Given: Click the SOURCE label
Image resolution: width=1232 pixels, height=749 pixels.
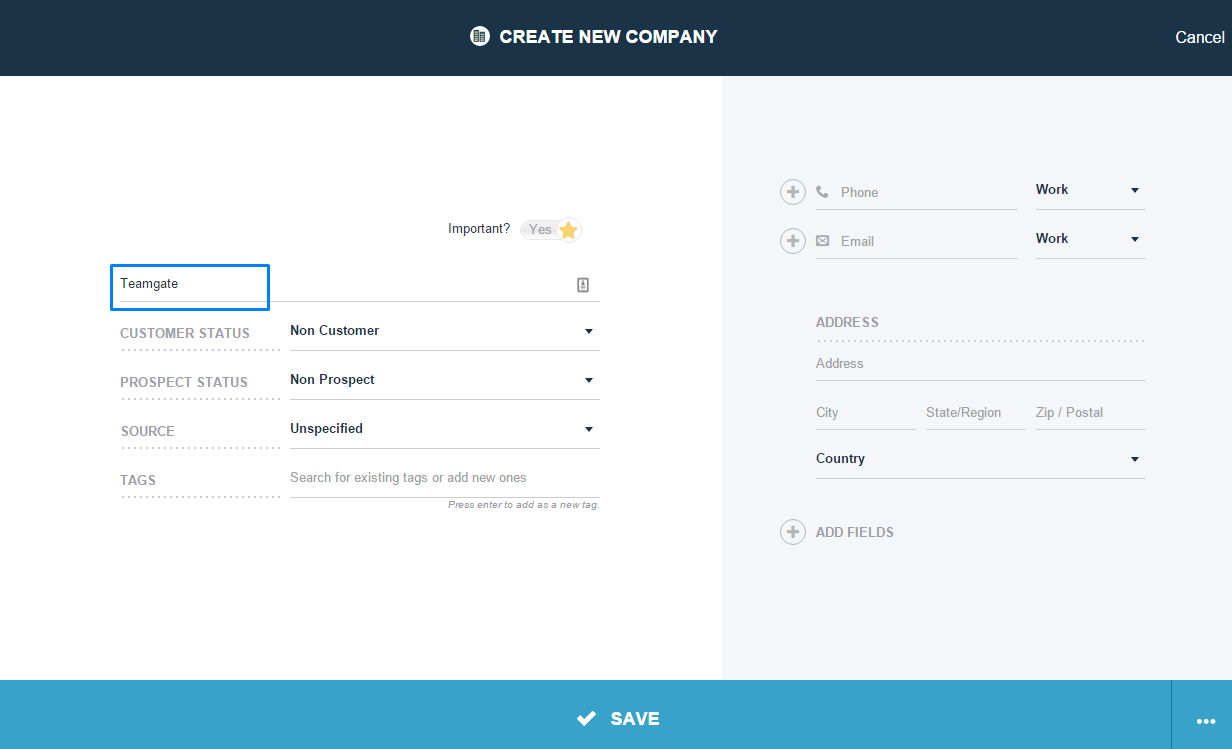Looking at the screenshot, I should point(147,431).
